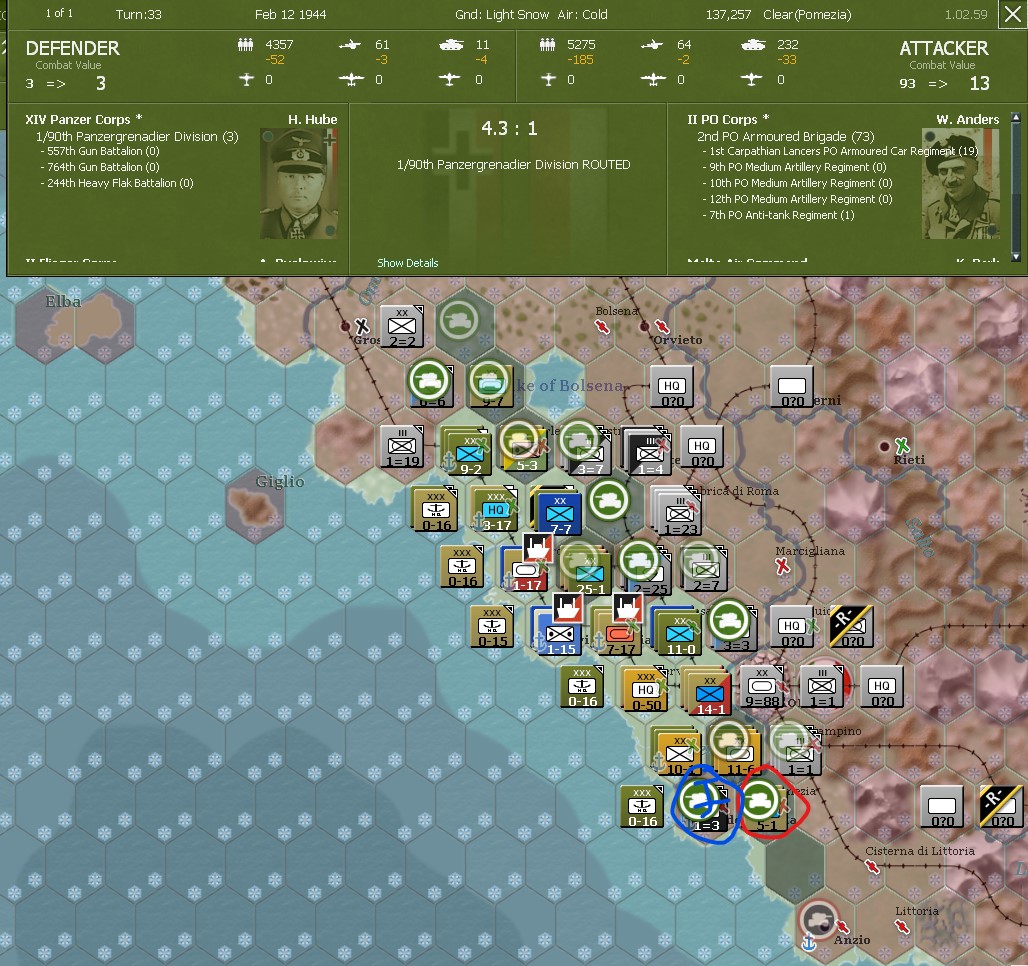
Task: Click the tank marker above 7-7 stack's right
Action: tap(608, 500)
